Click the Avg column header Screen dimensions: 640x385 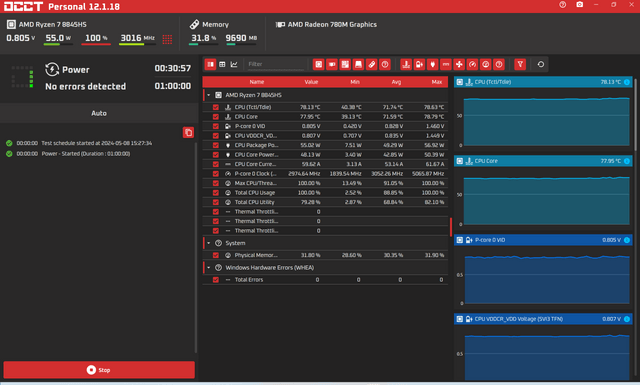(396, 82)
